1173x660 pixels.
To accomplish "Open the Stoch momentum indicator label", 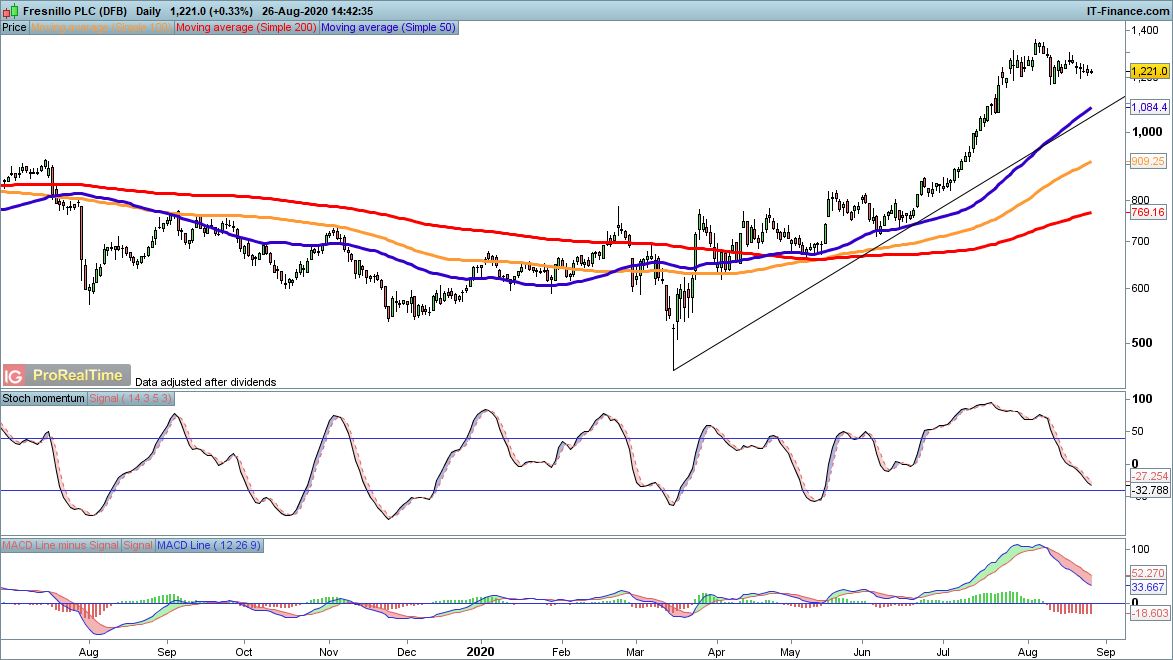I will (43, 398).
